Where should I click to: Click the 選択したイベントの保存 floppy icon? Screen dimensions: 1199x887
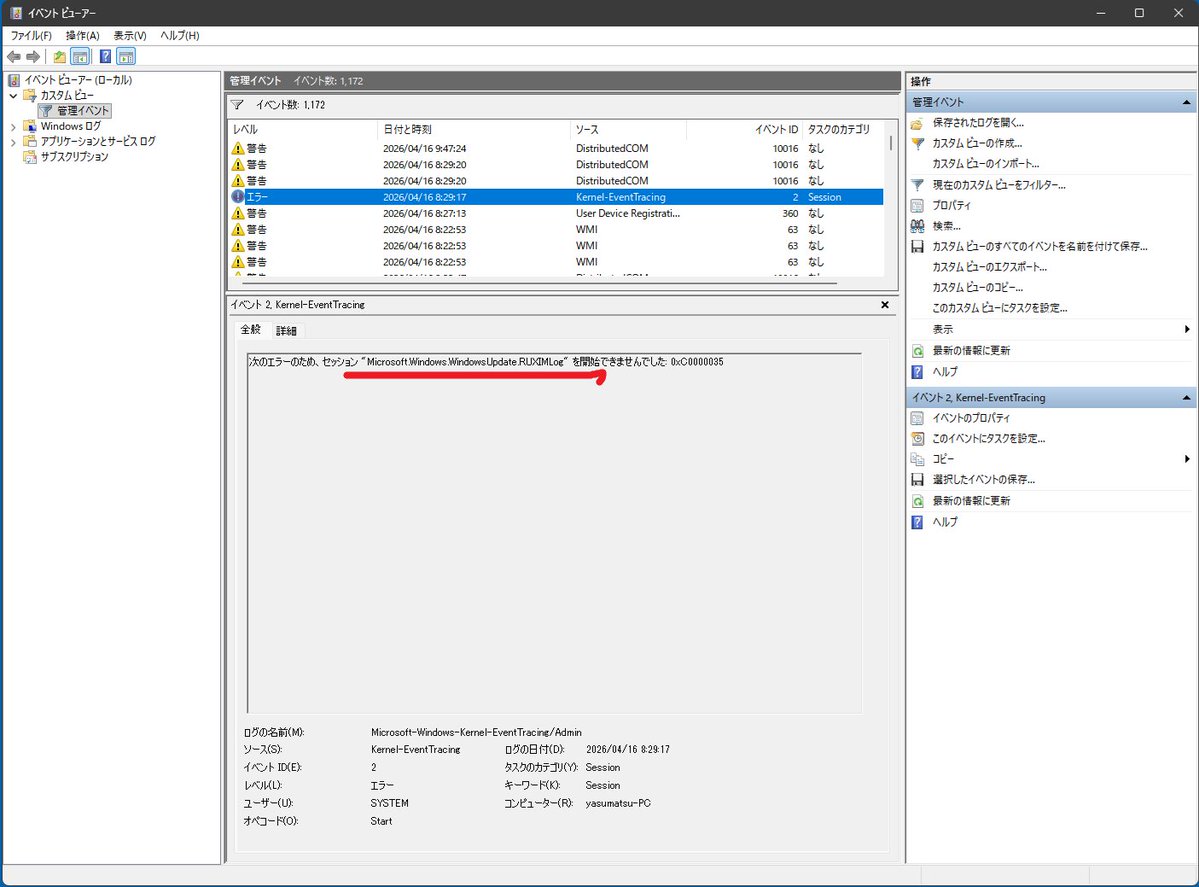pos(918,479)
